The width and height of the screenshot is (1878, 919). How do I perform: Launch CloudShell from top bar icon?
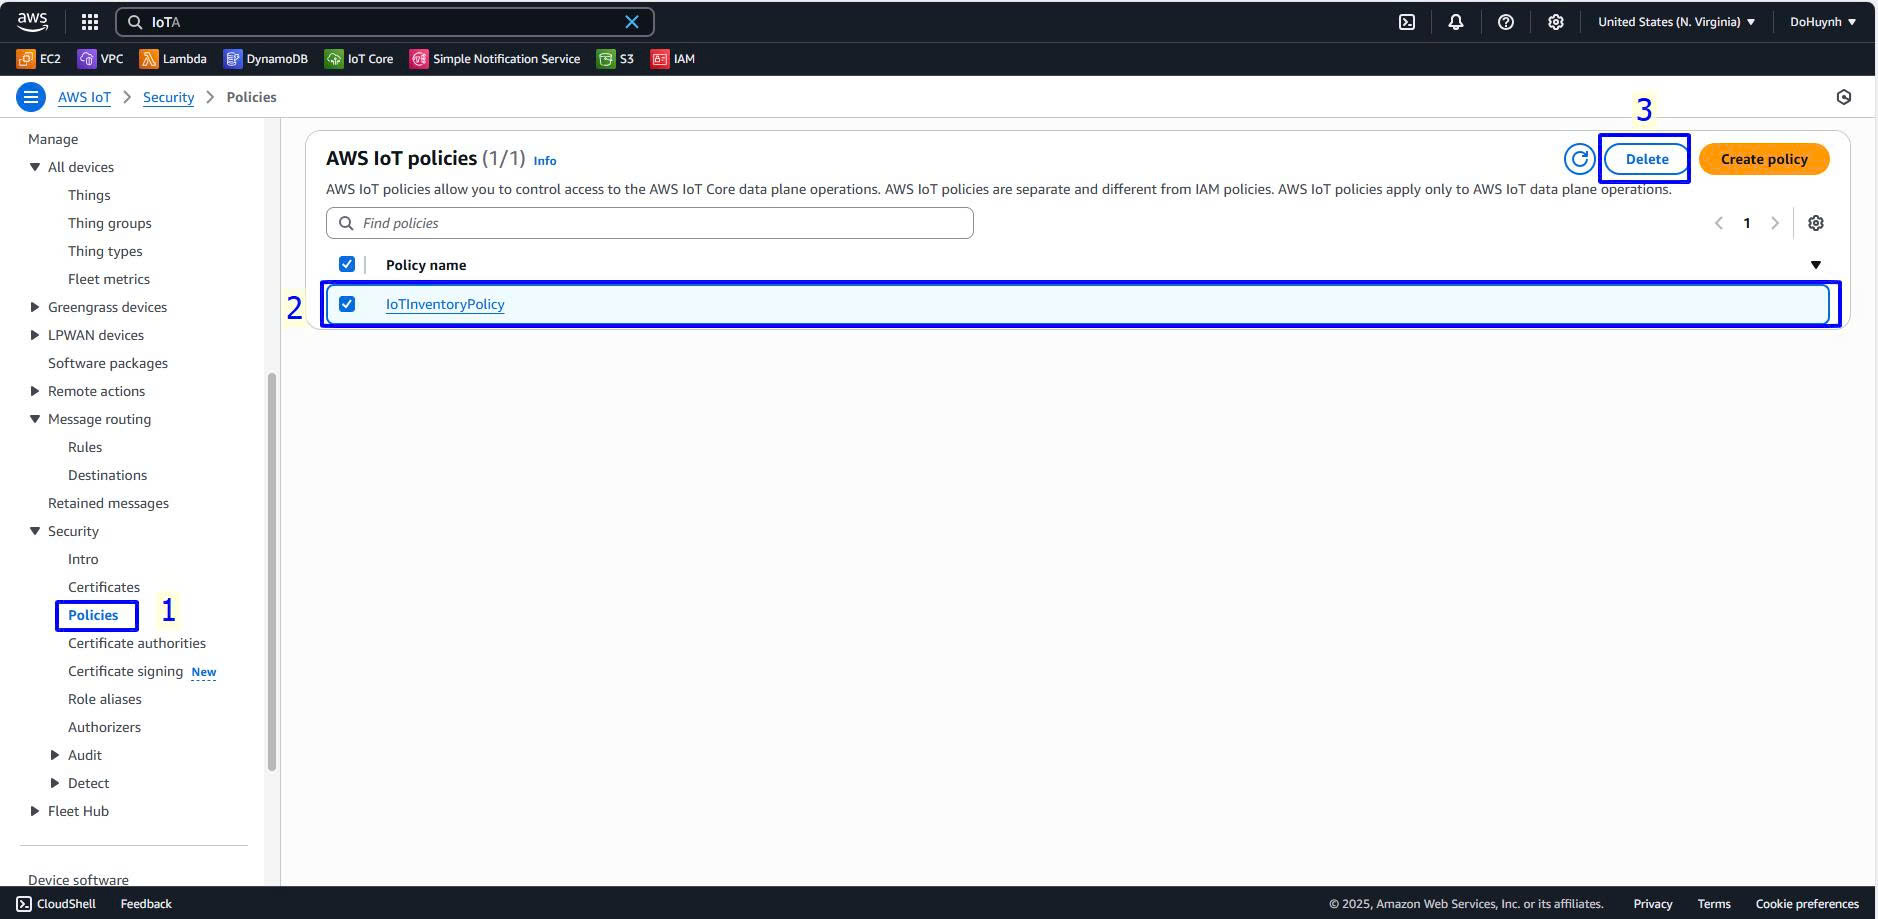click(1406, 22)
